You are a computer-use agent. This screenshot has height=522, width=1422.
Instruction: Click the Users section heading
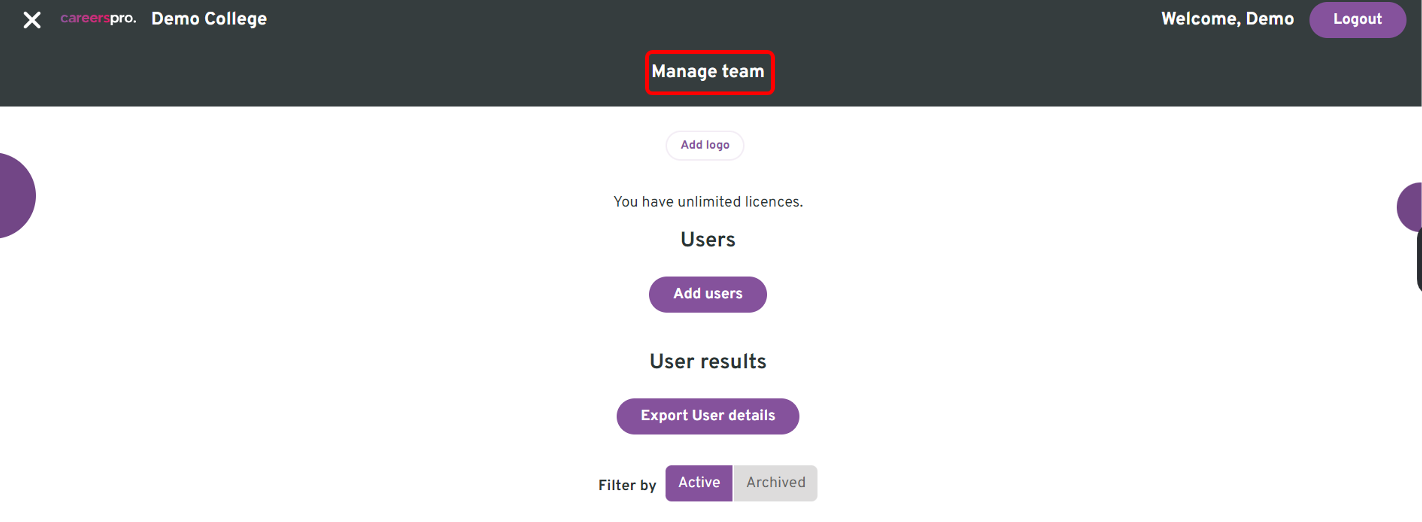click(x=708, y=240)
